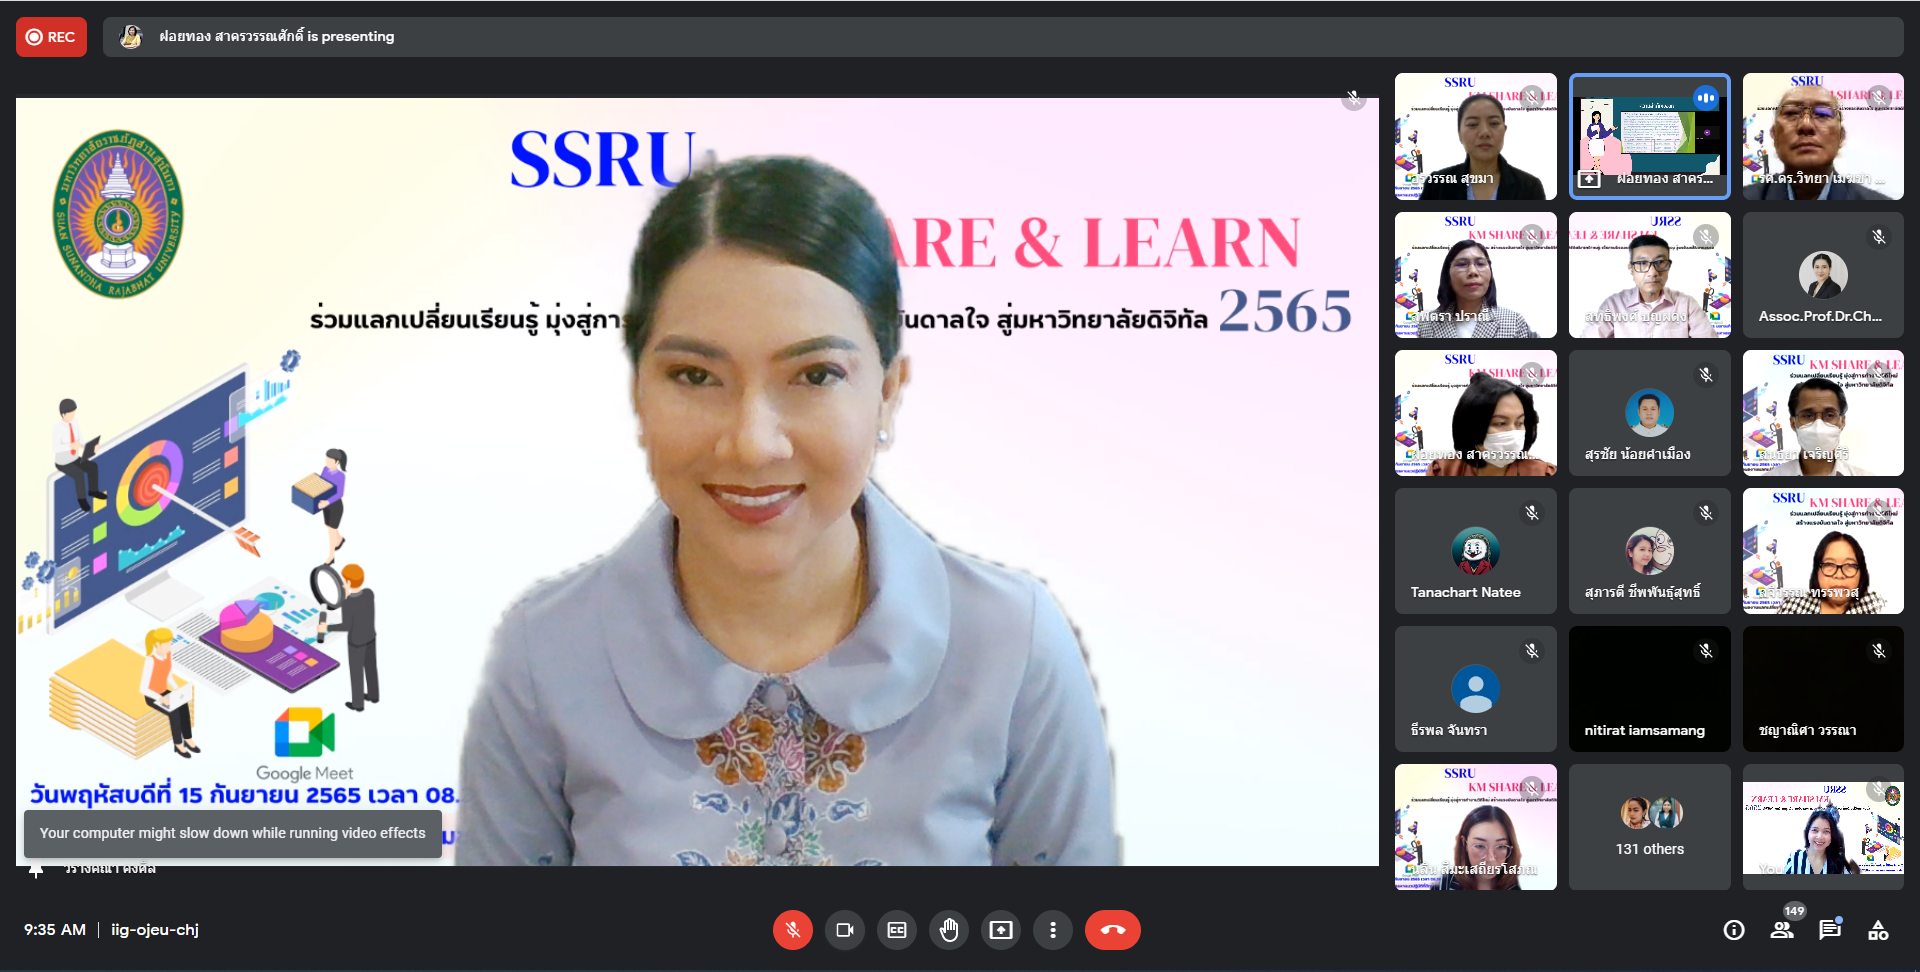Toggle the camera on or off
This screenshot has width=1920, height=972.
tap(845, 930)
